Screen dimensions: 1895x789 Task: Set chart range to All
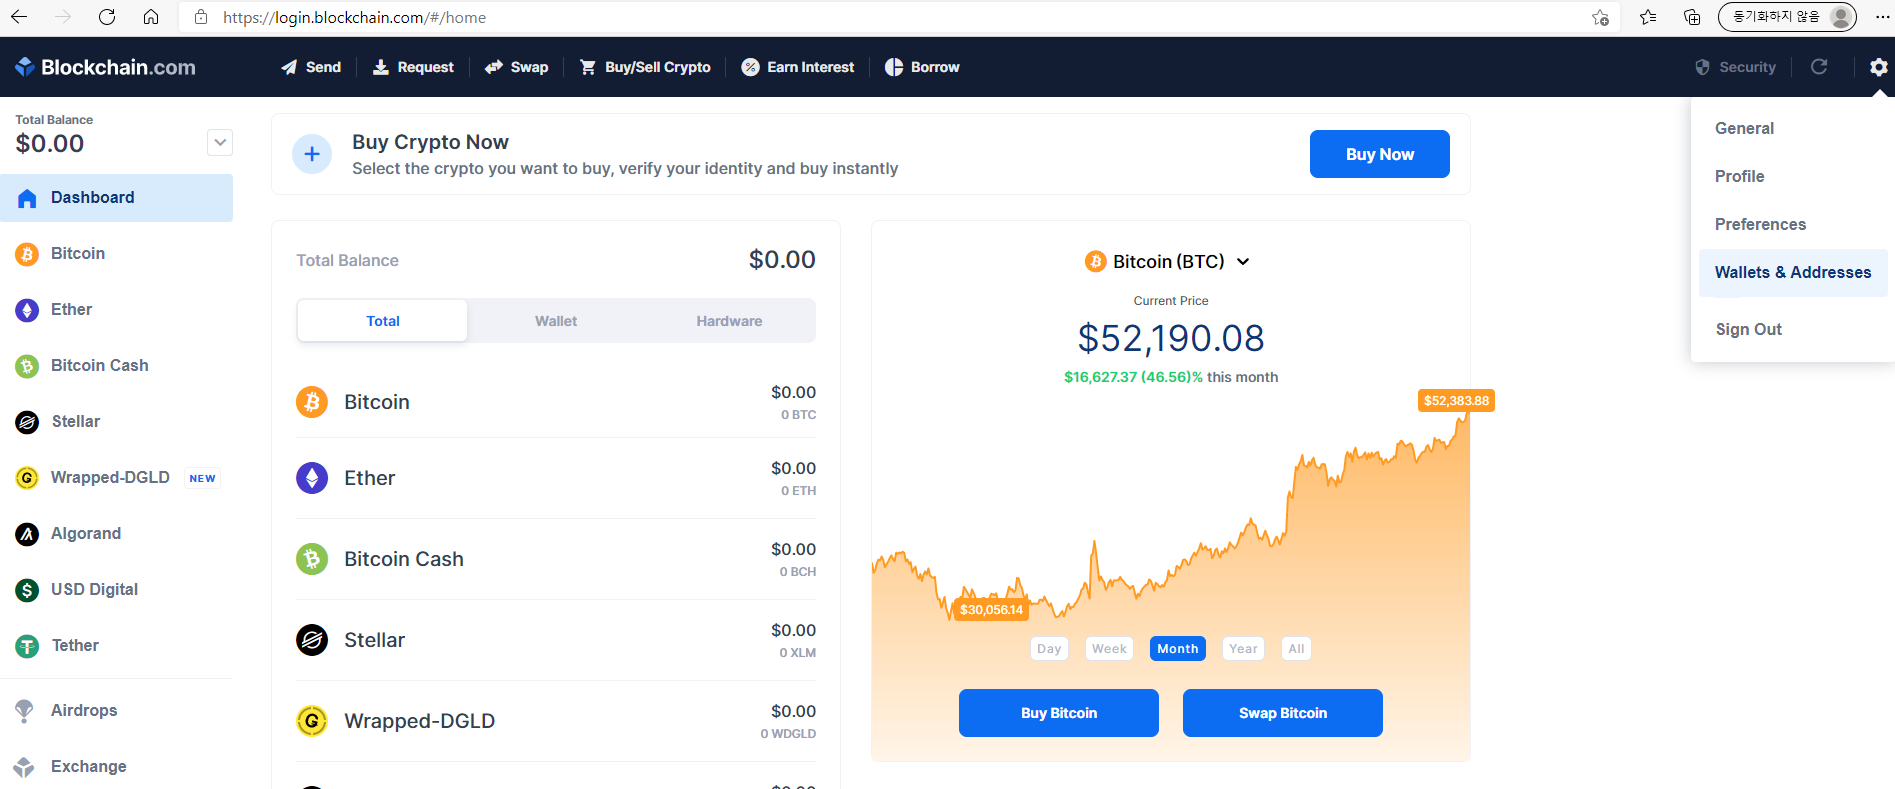(1296, 648)
